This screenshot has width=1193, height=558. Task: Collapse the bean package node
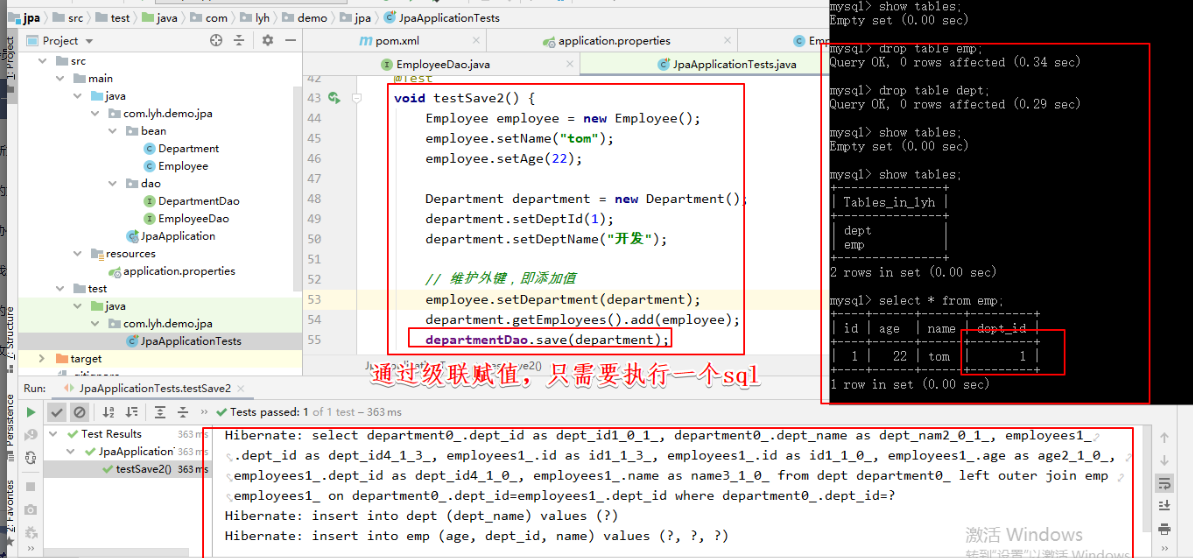(113, 131)
